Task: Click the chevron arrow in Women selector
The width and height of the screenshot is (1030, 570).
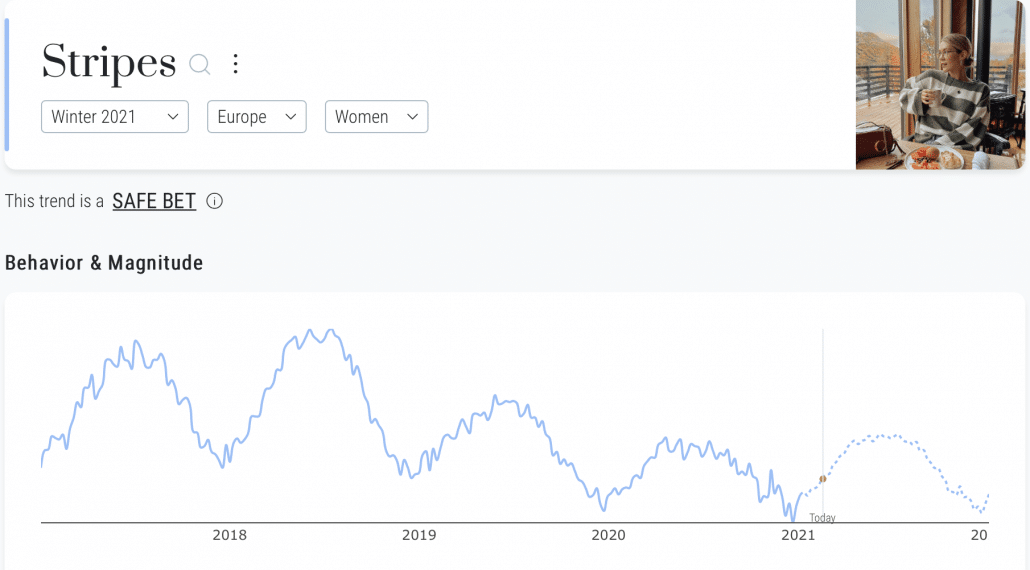Action: 412,117
